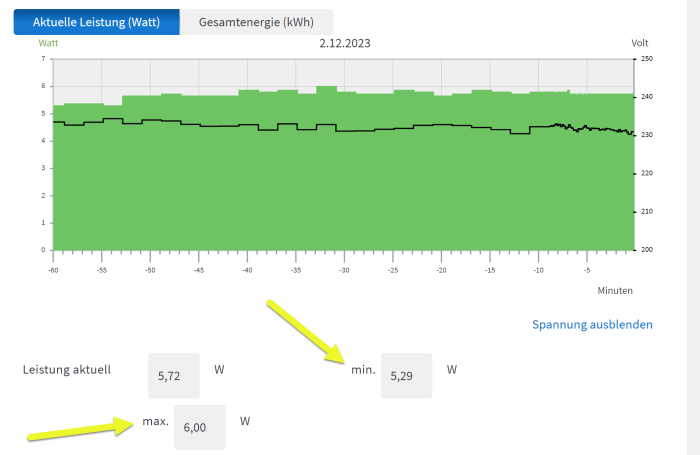Click the Spannung ausblenden link

pyautogui.click(x=592, y=324)
